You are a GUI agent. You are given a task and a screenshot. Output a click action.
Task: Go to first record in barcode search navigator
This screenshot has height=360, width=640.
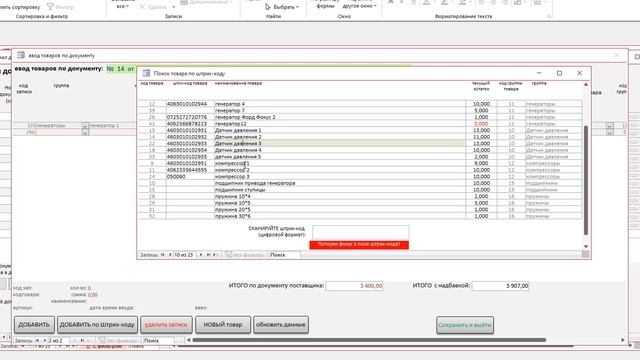tap(162, 255)
